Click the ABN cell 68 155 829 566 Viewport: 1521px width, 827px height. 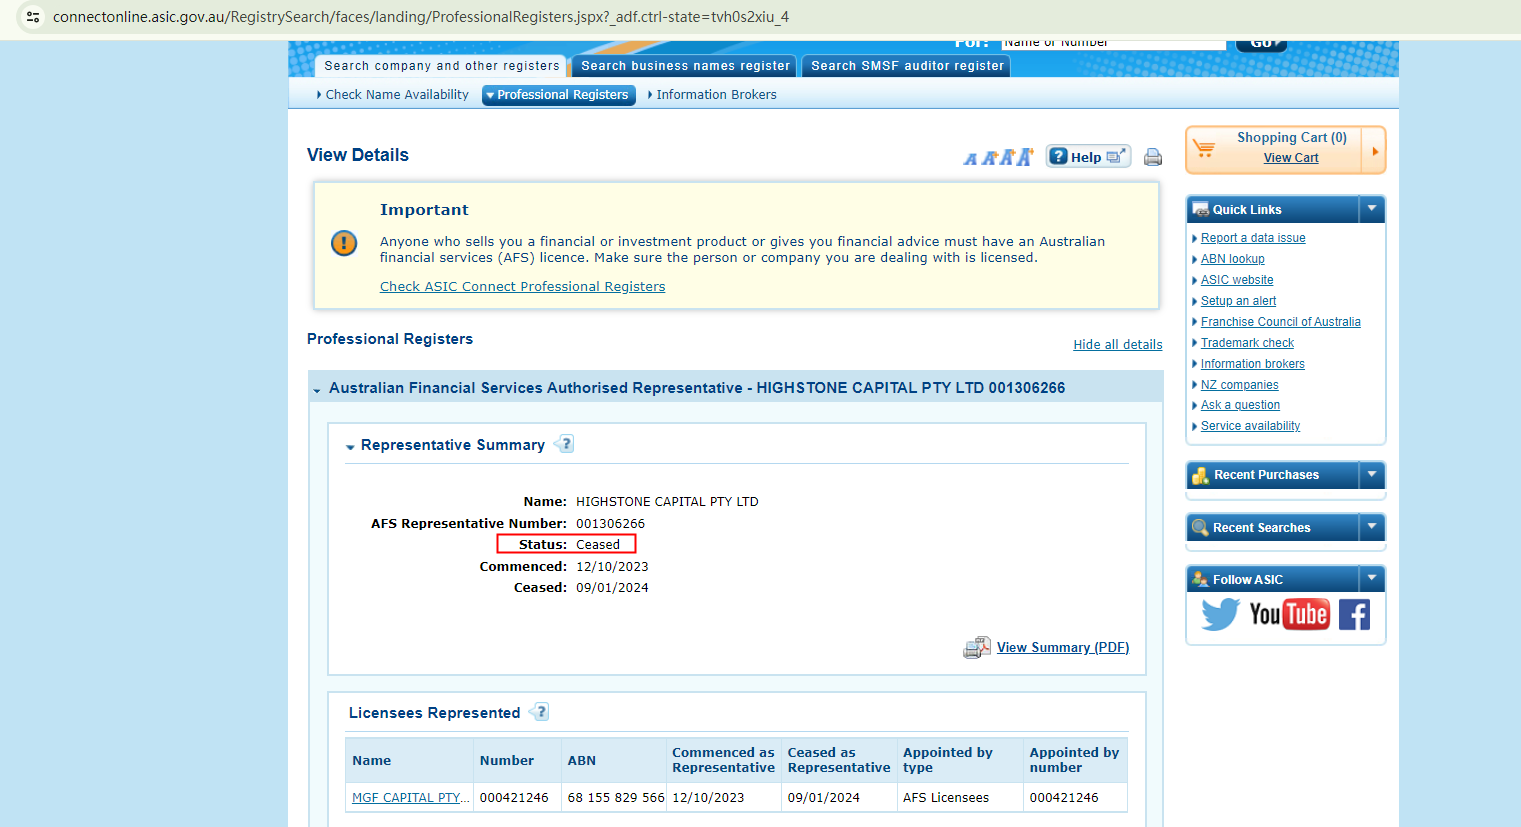coord(616,798)
